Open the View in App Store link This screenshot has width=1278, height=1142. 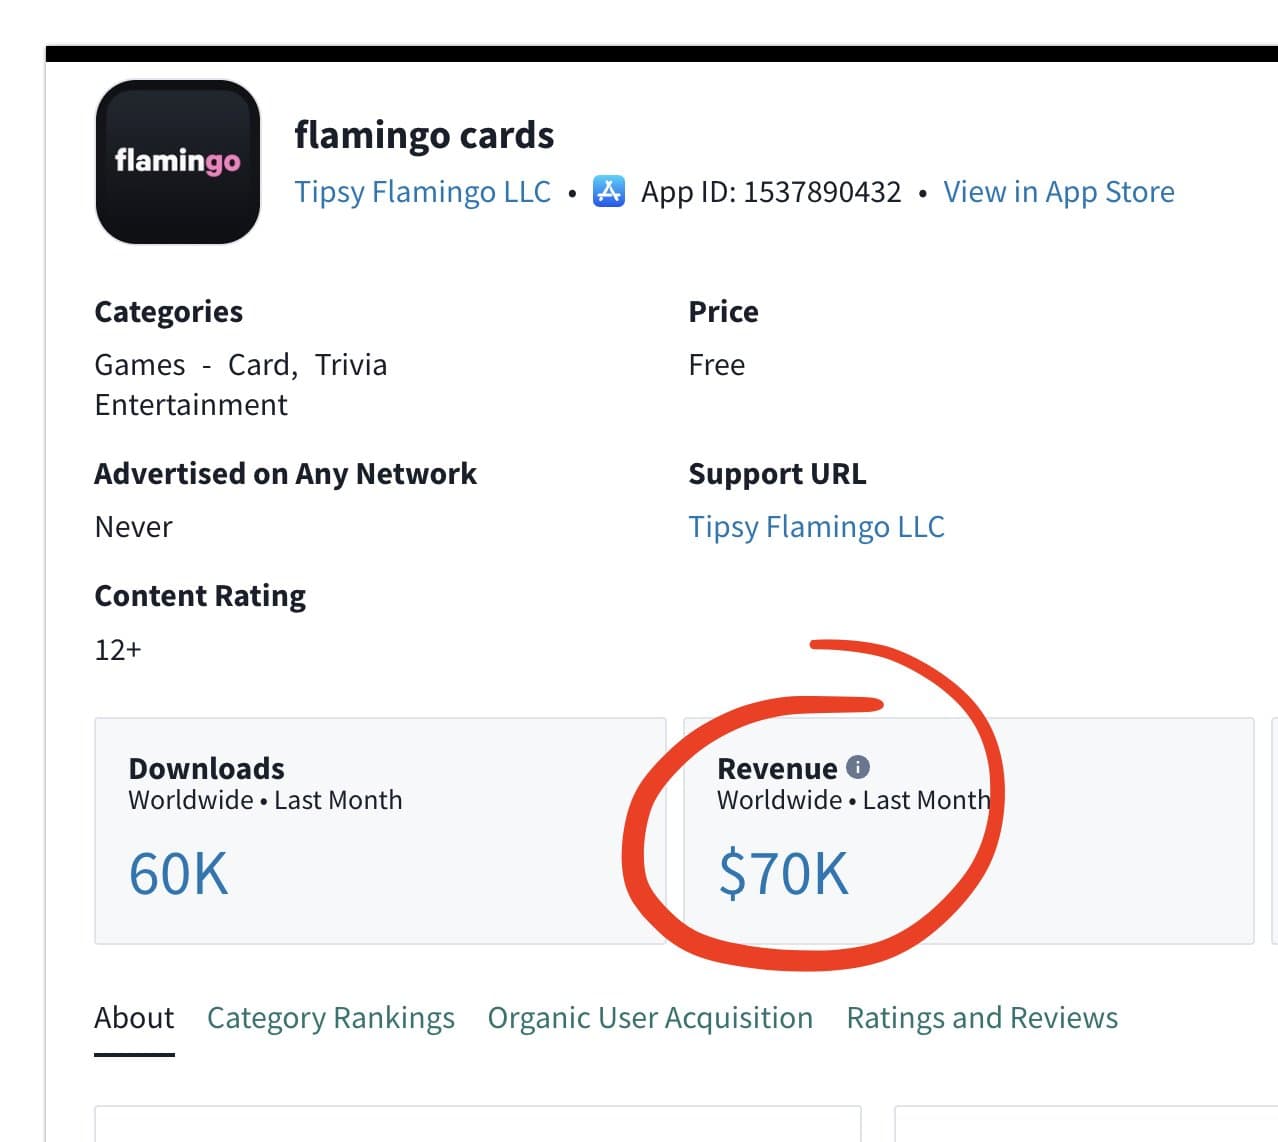tap(1059, 191)
